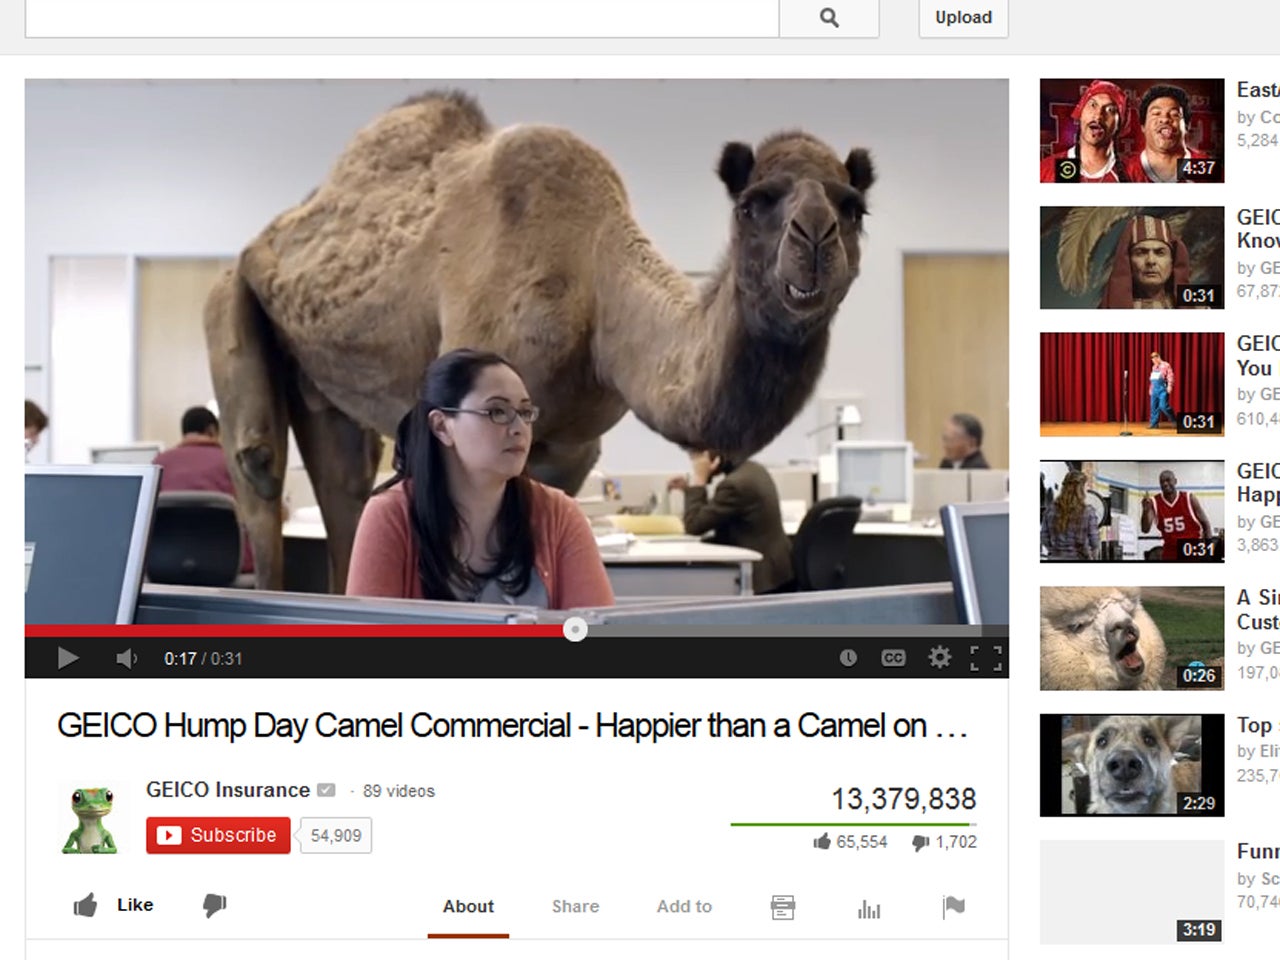Focus the YouTube search input field
Screen dimensions: 1280x960
point(402,18)
